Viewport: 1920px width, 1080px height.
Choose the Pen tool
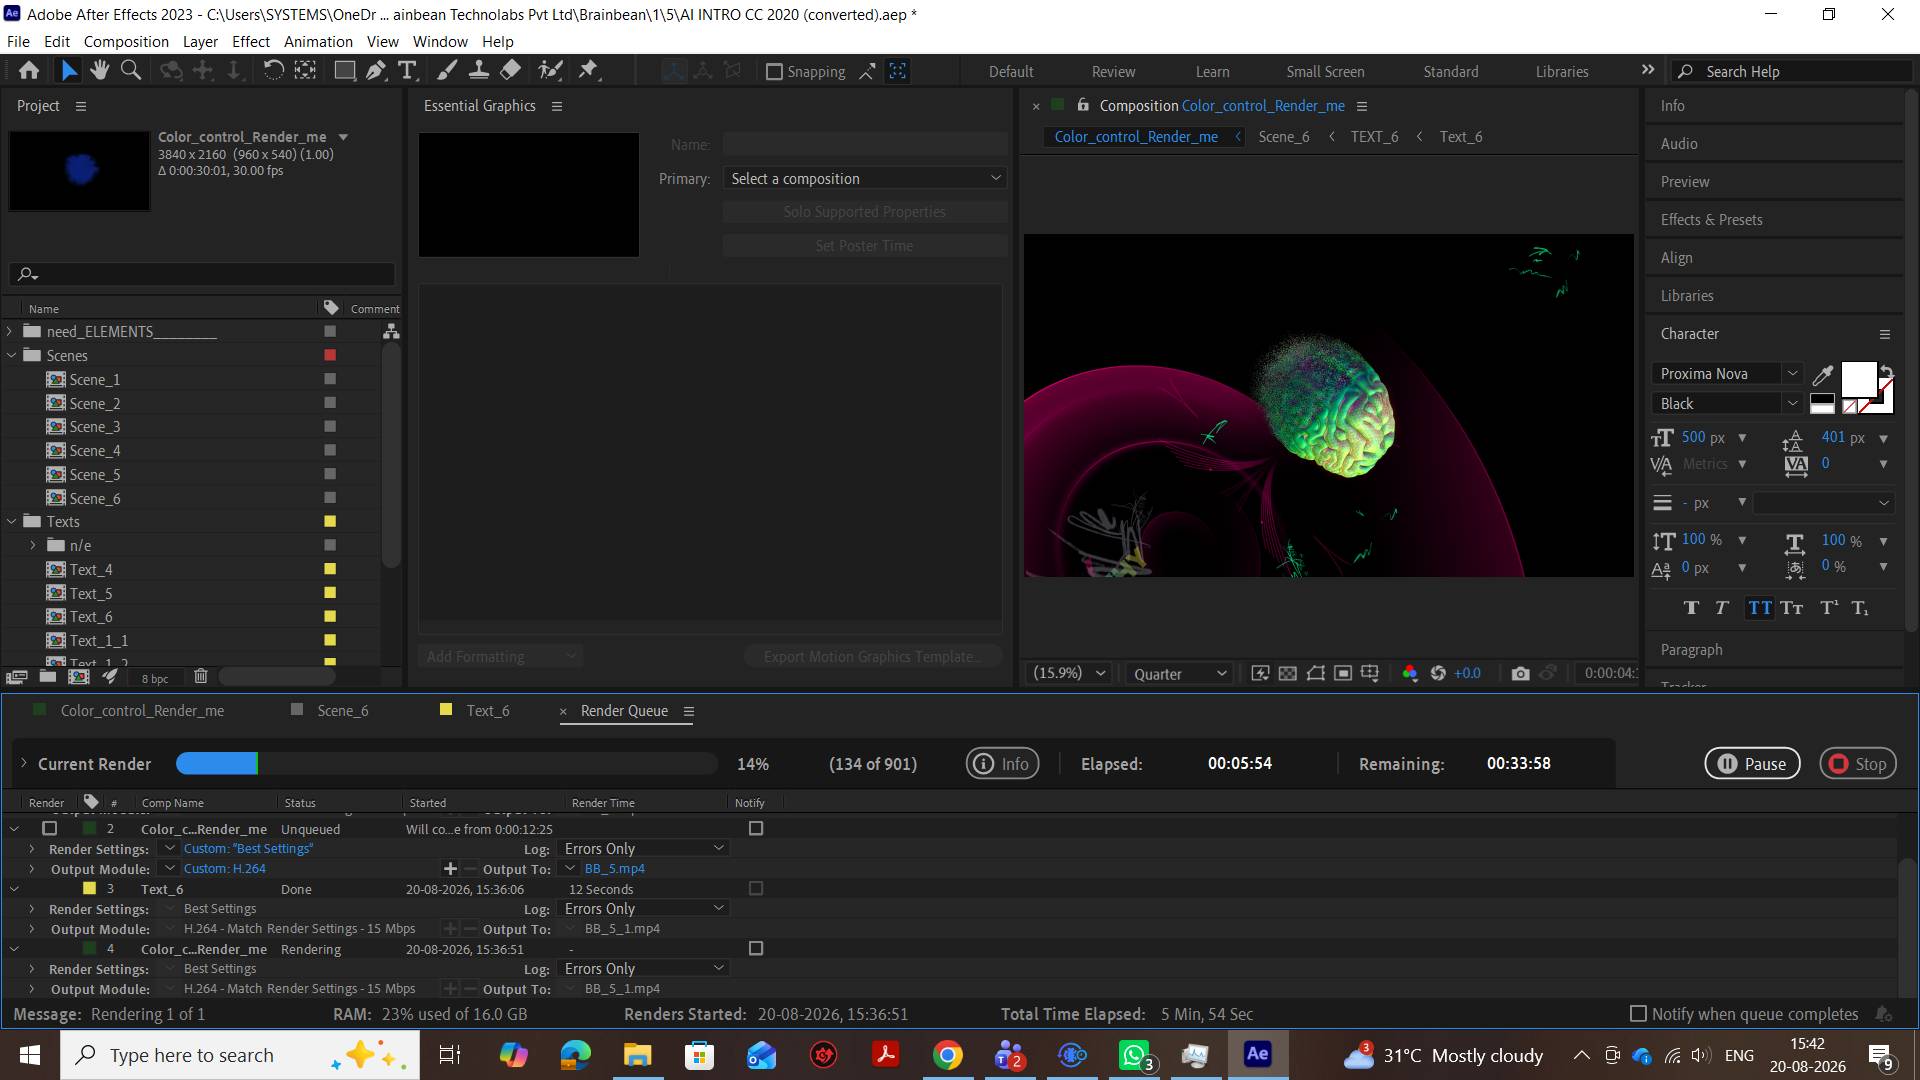click(x=376, y=70)
